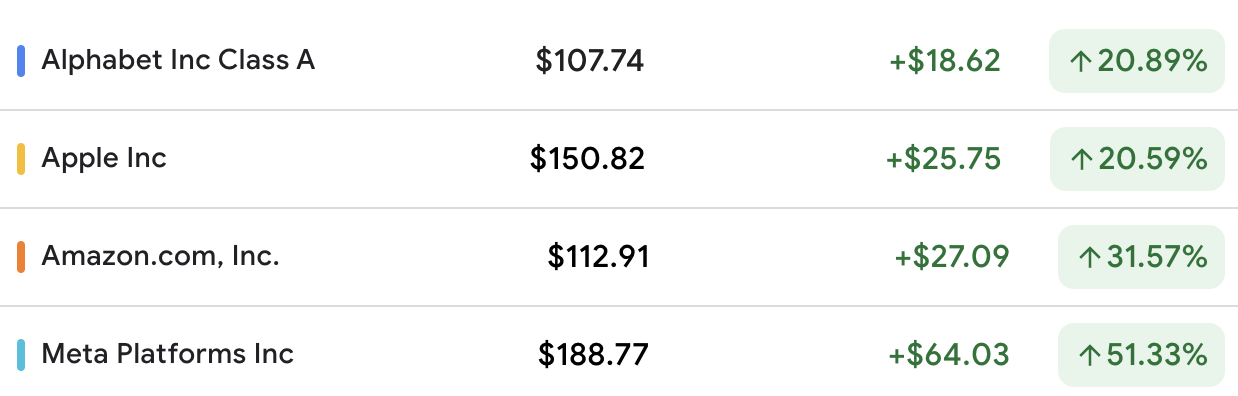Click the +$18.62 change value
The height and width of the screenshot is (396, 1238).
[945, 62]
